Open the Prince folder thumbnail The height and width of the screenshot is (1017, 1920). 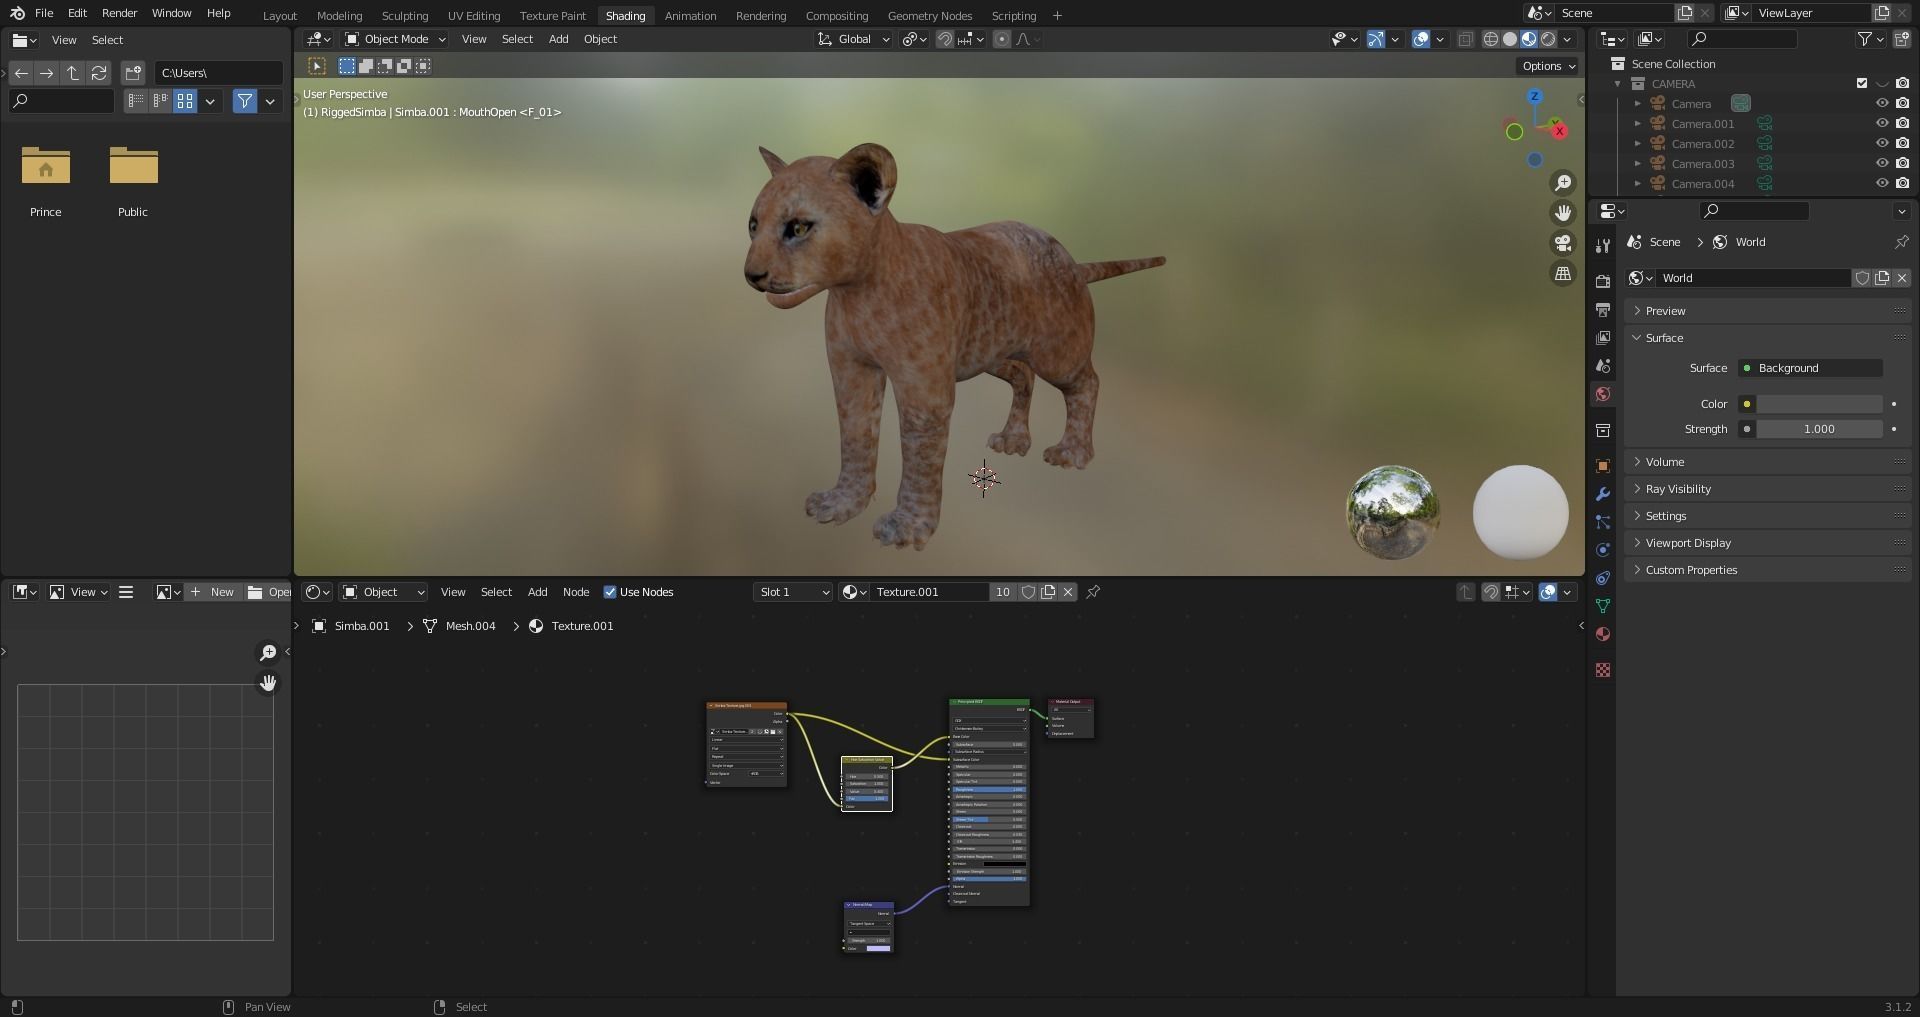[46, 166]
